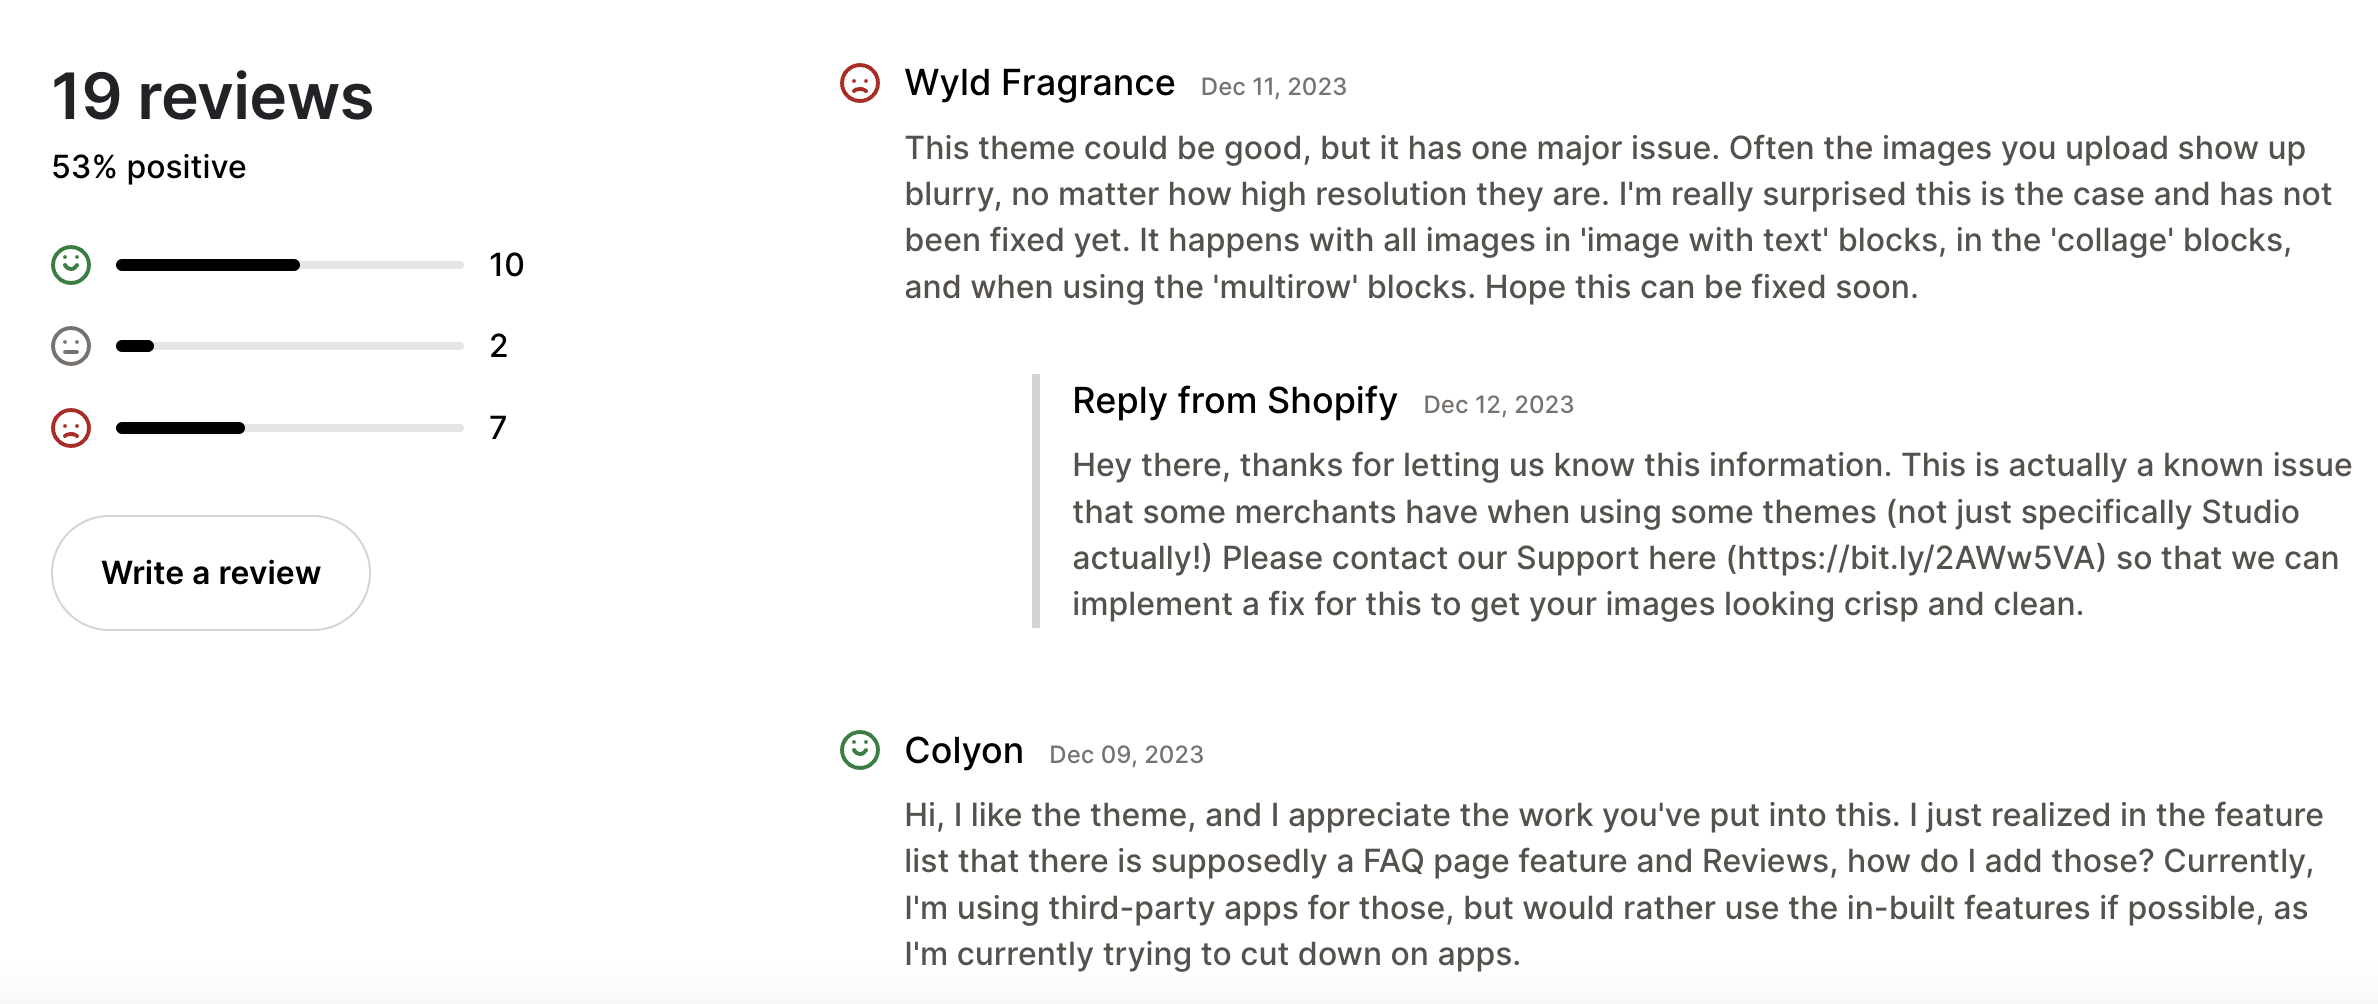Click the count 2 next to neutral bar
The width and height of the screenshot is (2378, 1004).
[x=499, y=346]
